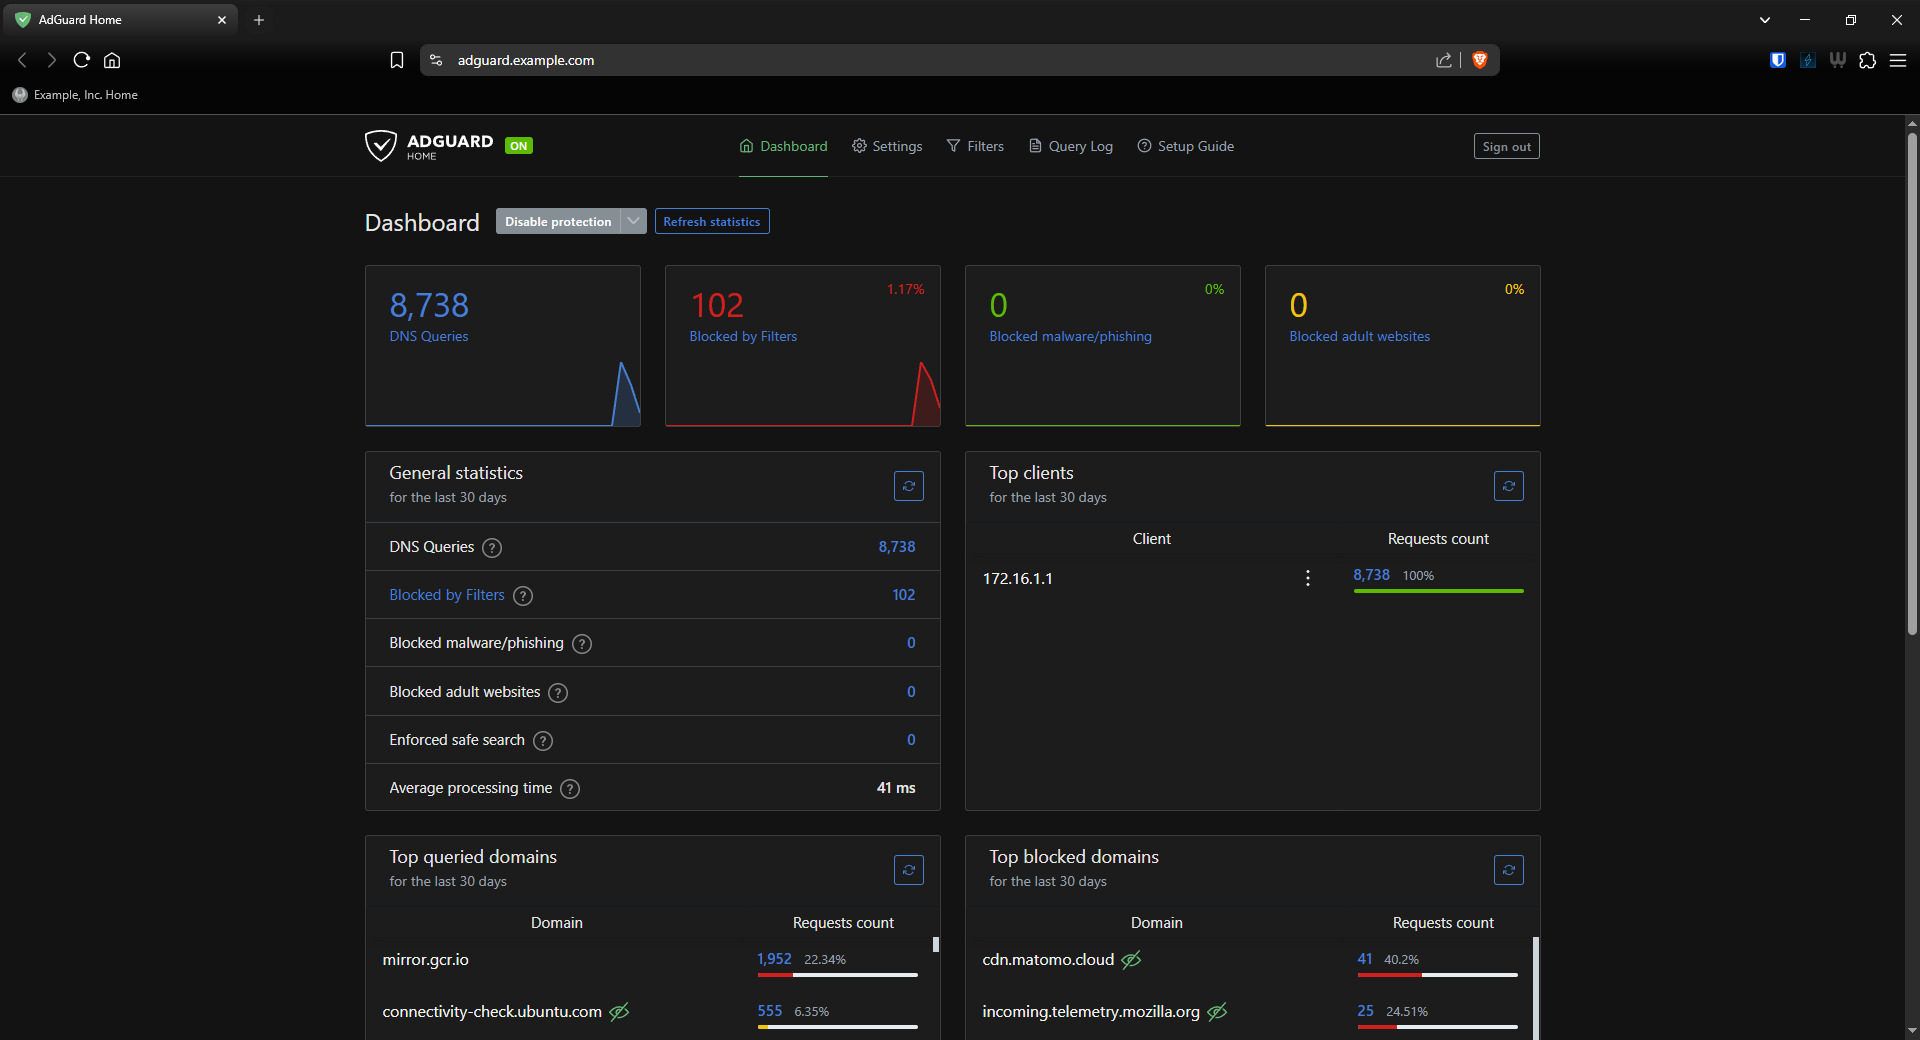Viewport: 1920px width, 1040px height.
Task: Click the Bitwarden extension icon
Action: [1777, 60]
